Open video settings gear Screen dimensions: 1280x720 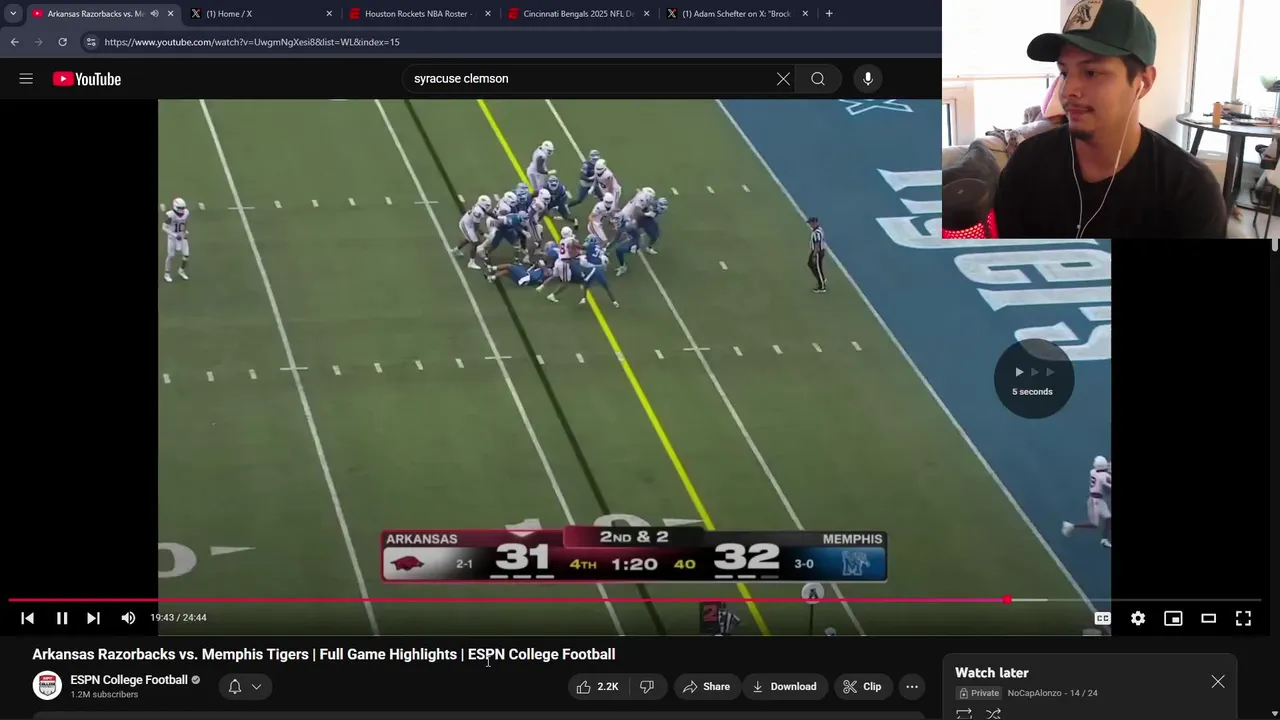point(1138,618)
